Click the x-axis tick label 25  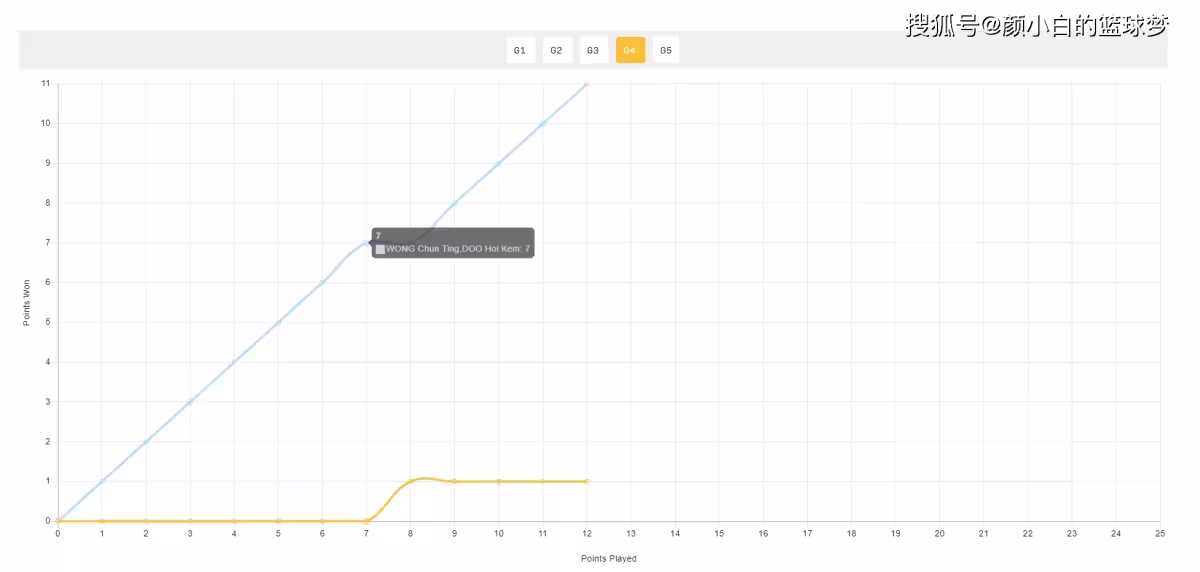(x=1159, y=534)
